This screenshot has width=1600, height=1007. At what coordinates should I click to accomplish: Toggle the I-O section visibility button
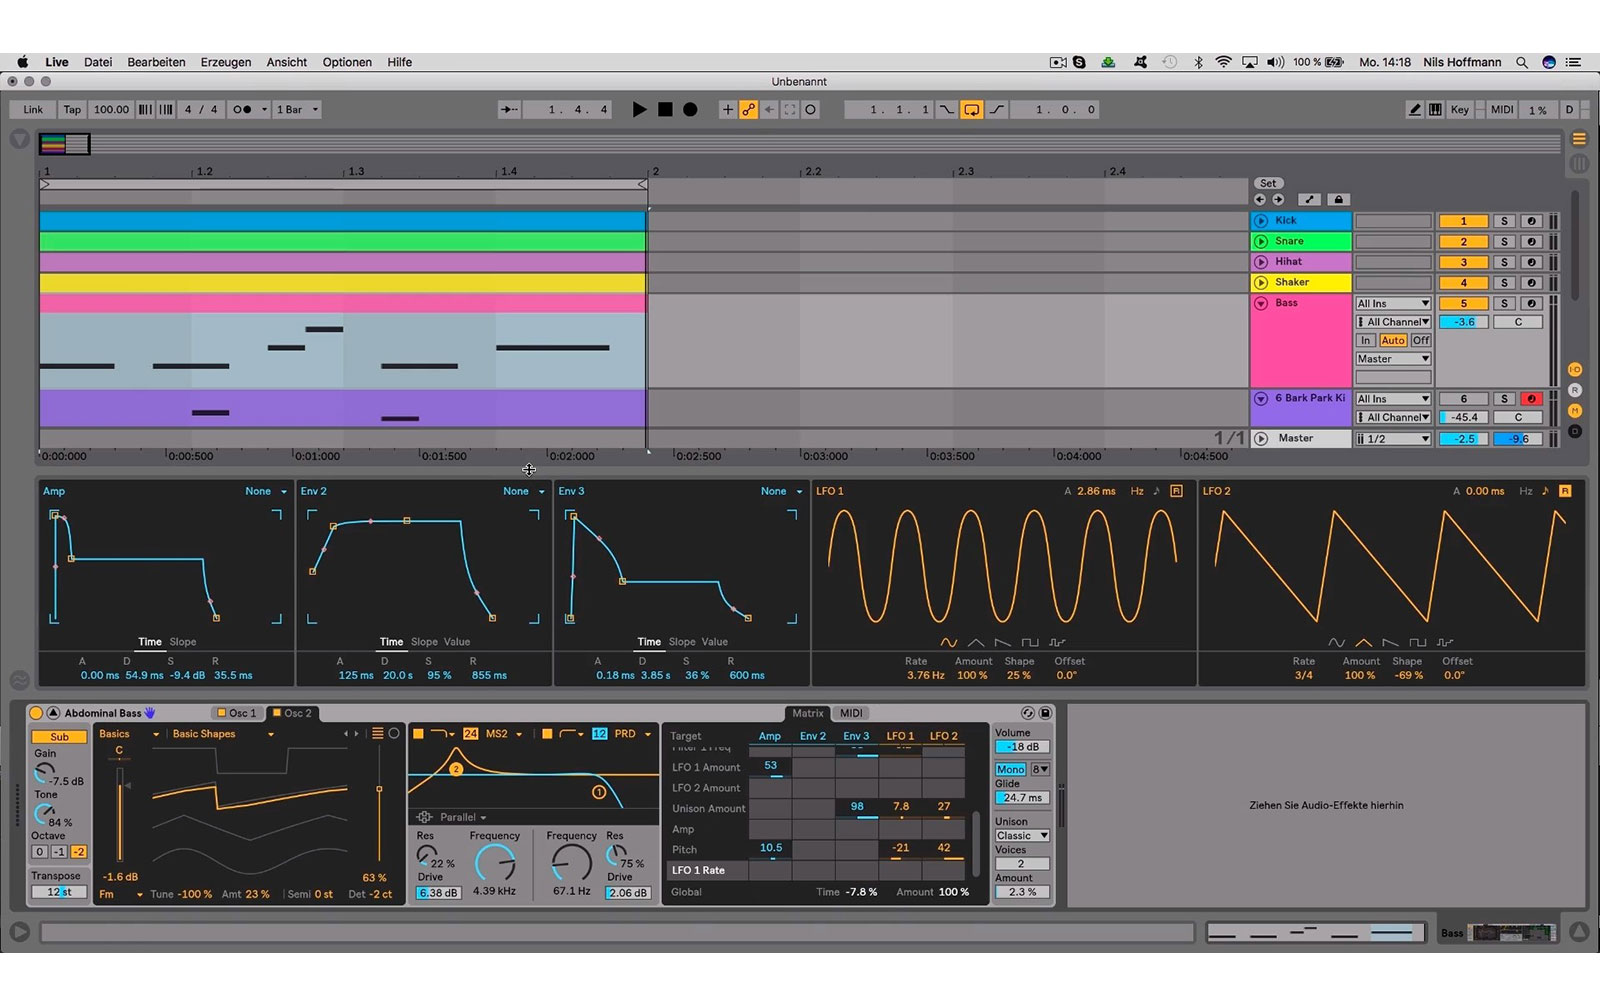(1575, 370)
